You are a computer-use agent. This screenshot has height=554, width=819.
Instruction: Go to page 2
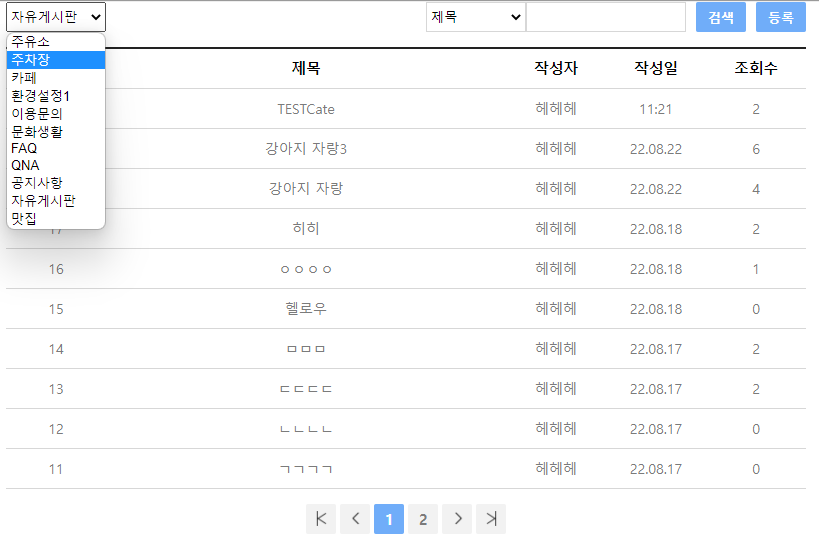(423, 518)
